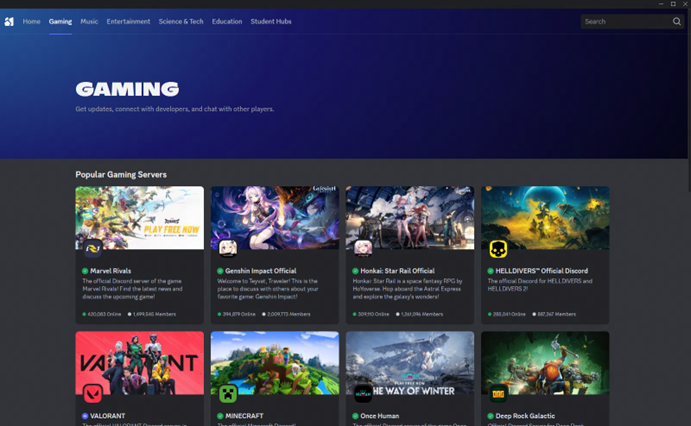
Task: Click Deep Rock Galactic verified badge
Action: pos(490,416)
